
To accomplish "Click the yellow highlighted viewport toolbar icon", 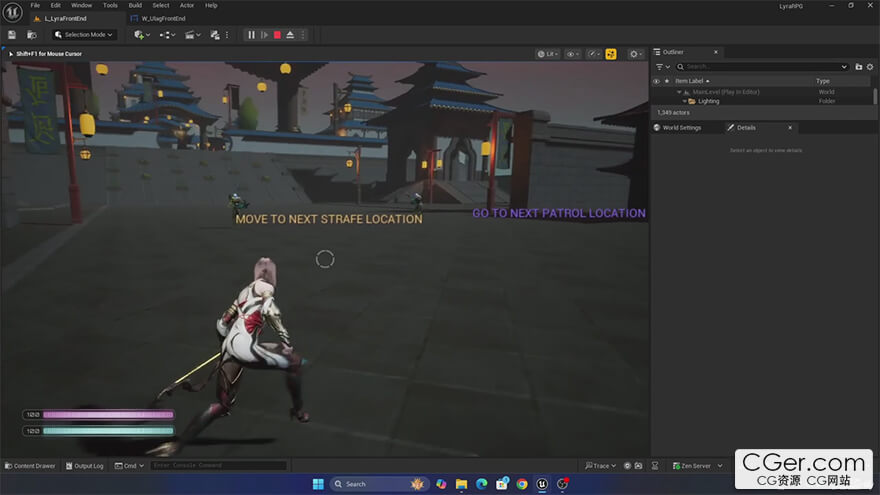I will [x=611, y=54].
